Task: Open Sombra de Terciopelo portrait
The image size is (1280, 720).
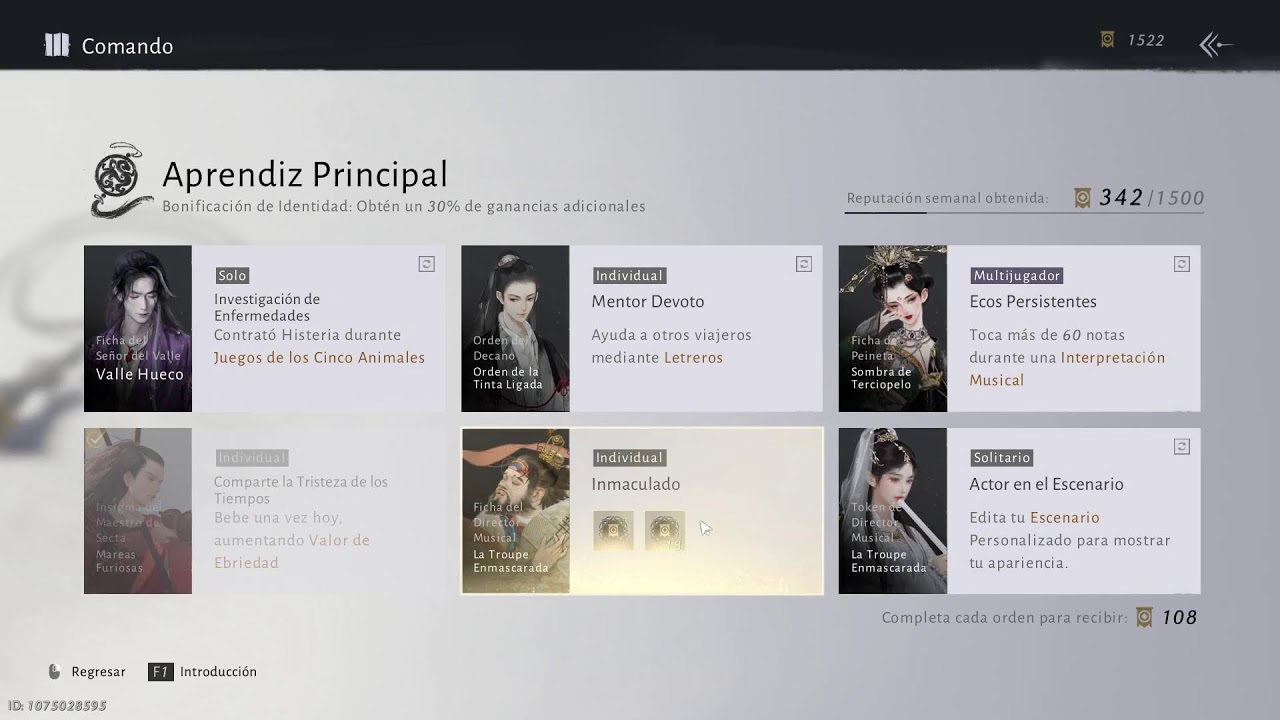Action: click(x=892, y=328)
